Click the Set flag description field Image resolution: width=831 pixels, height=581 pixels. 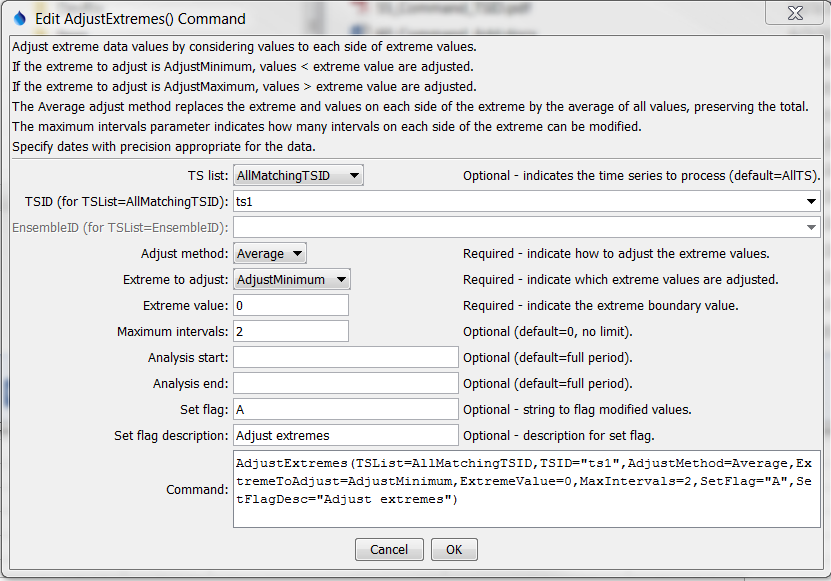point(345,435)
